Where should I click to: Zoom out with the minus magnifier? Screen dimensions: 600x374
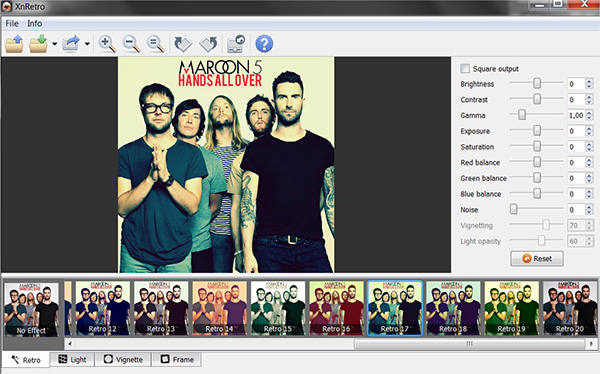coord(131,44)
